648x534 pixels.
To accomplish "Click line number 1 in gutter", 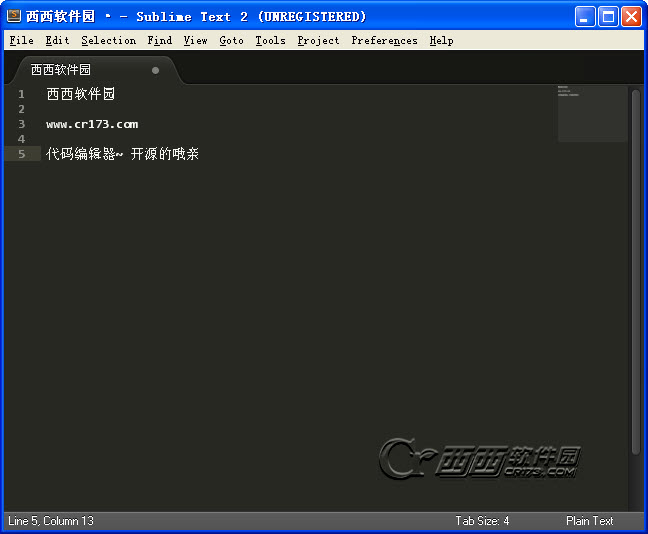I will 21,94.
